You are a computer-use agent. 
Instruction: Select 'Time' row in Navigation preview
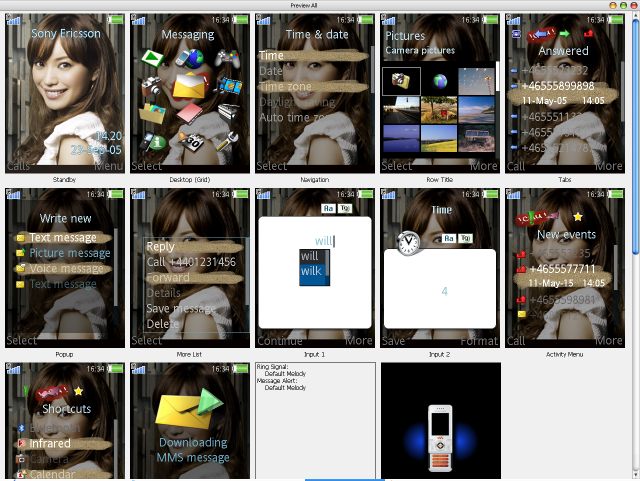pos(313,56)
